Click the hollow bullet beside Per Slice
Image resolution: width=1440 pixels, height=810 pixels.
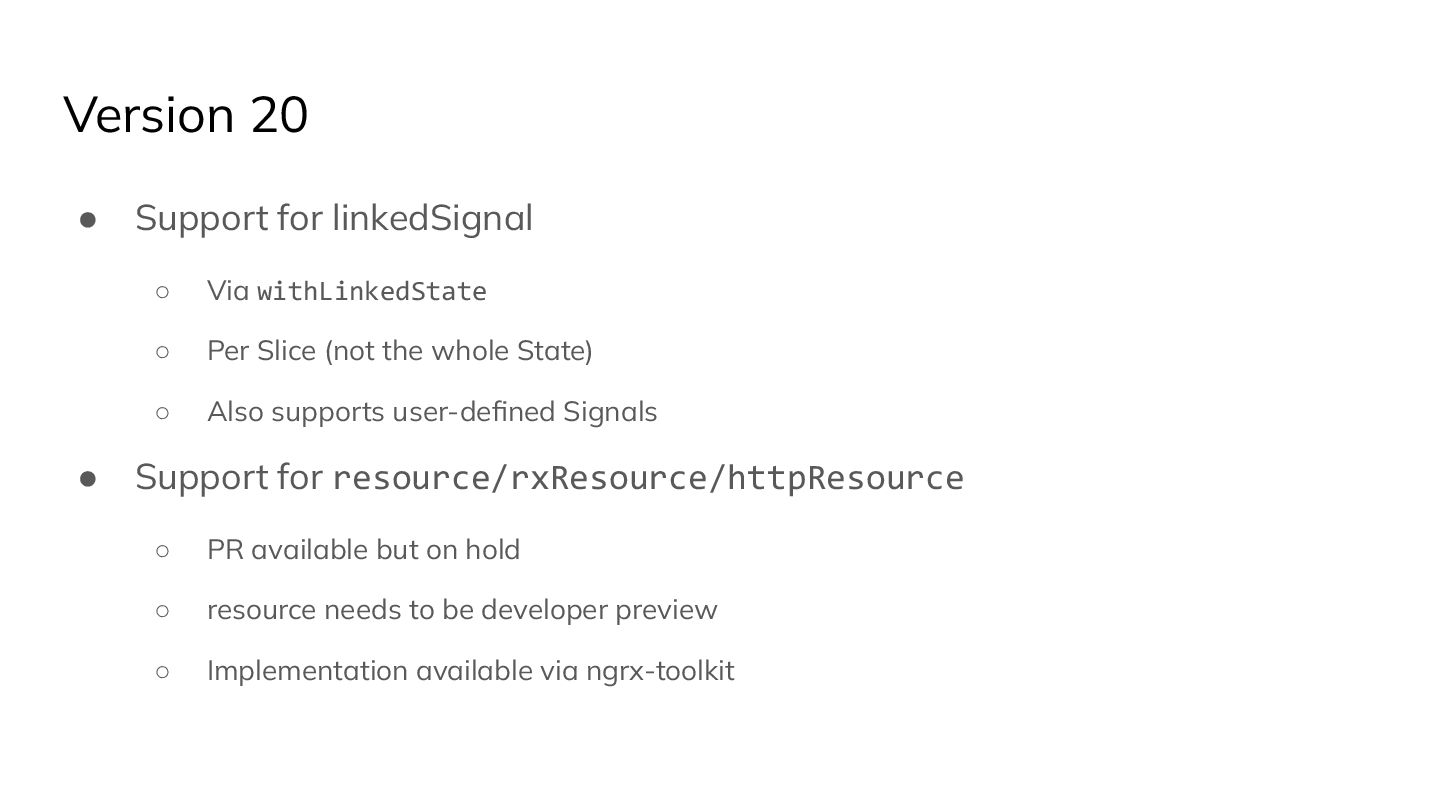[163, 352]
